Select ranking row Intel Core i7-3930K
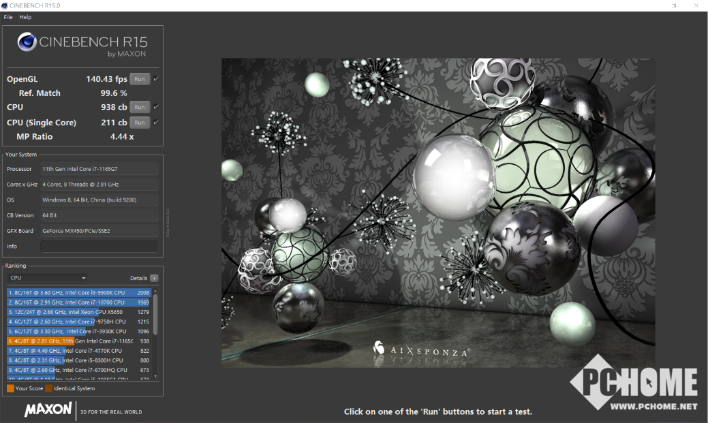 (x=79, y=331)
